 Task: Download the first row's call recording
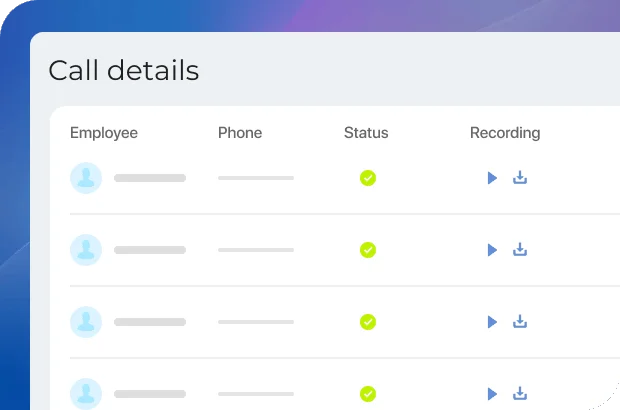point(520,178)
